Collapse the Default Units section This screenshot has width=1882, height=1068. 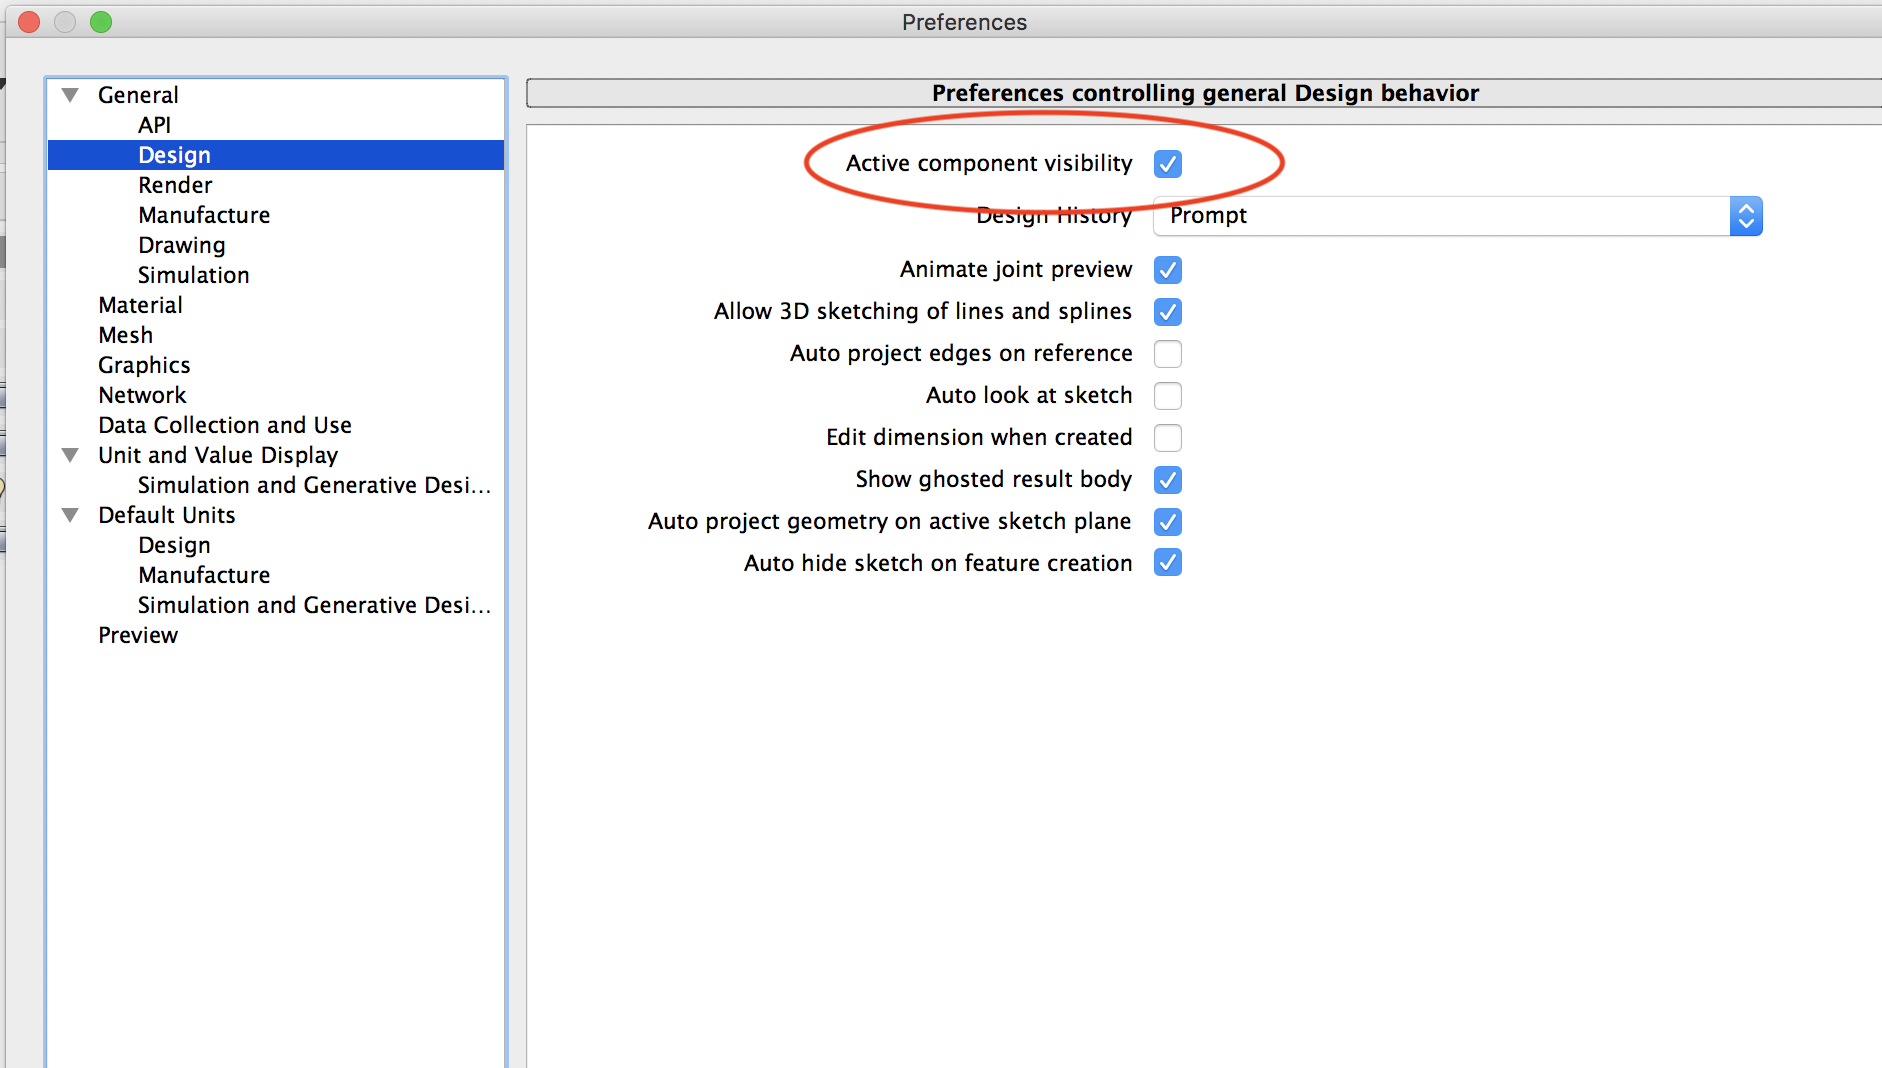(x=69, y=514)
